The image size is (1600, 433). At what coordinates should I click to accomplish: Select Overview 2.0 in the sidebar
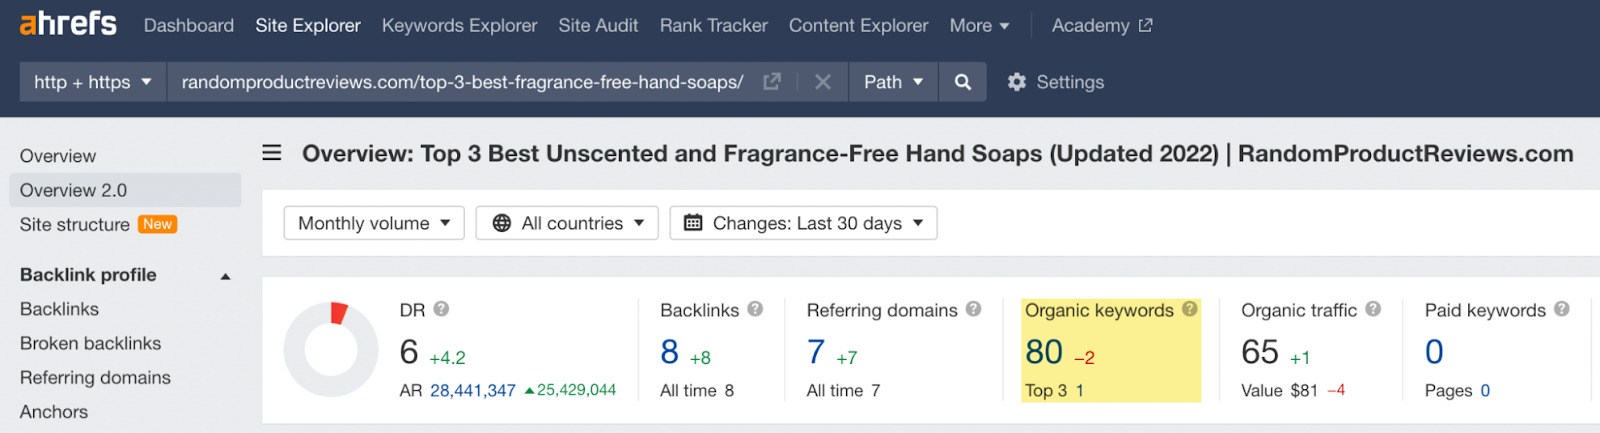125,190
